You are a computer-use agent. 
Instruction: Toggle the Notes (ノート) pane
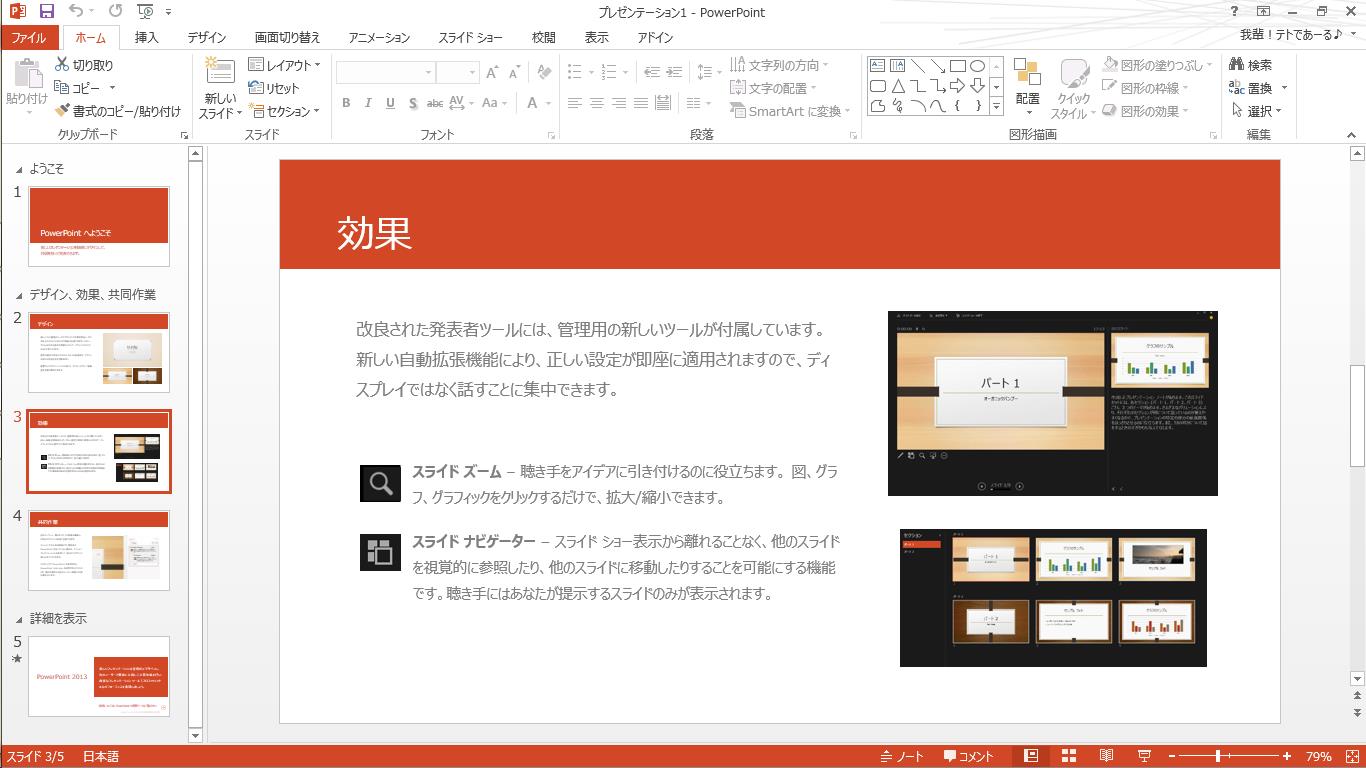coord(902,757)
